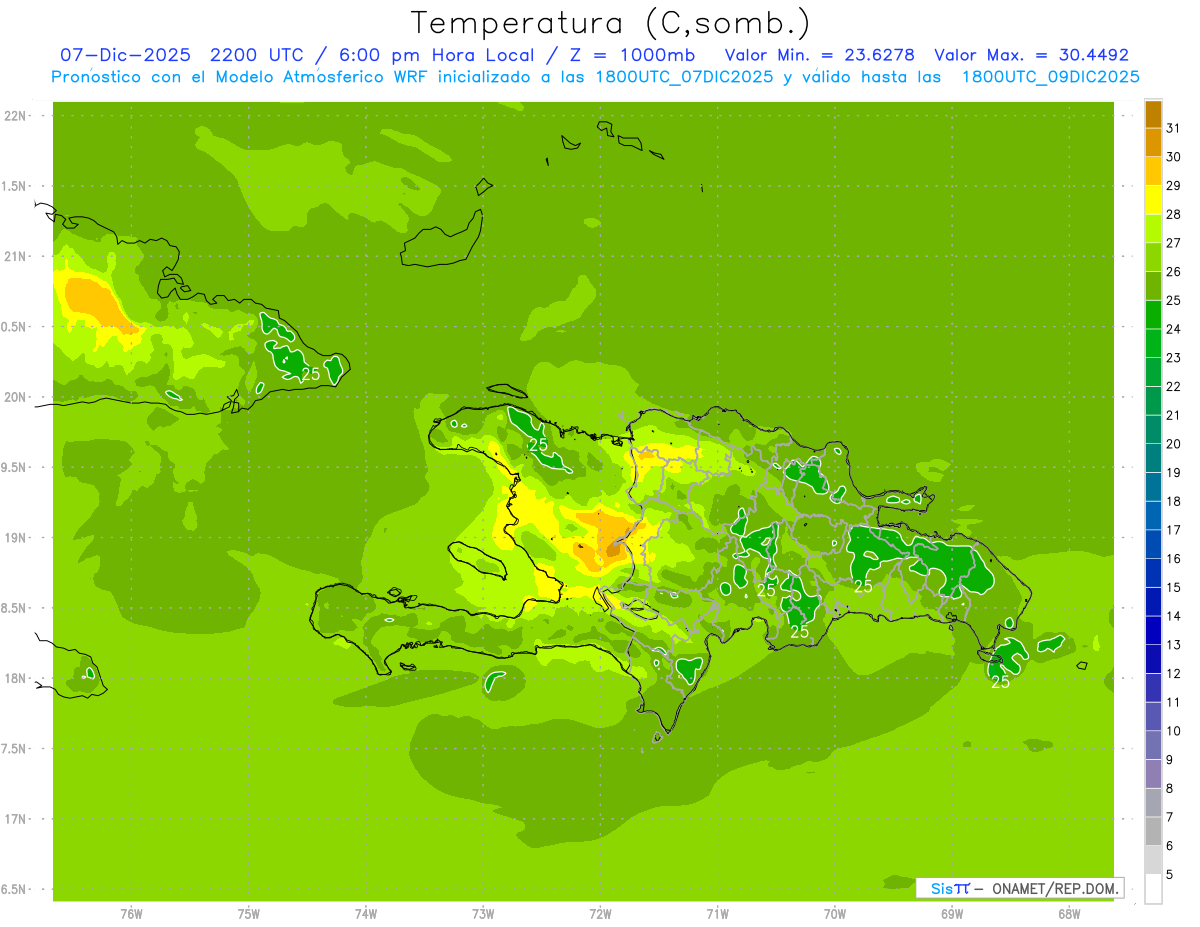Pick the blue legend swatch between 14 and 15

(x=1153, y=602)
